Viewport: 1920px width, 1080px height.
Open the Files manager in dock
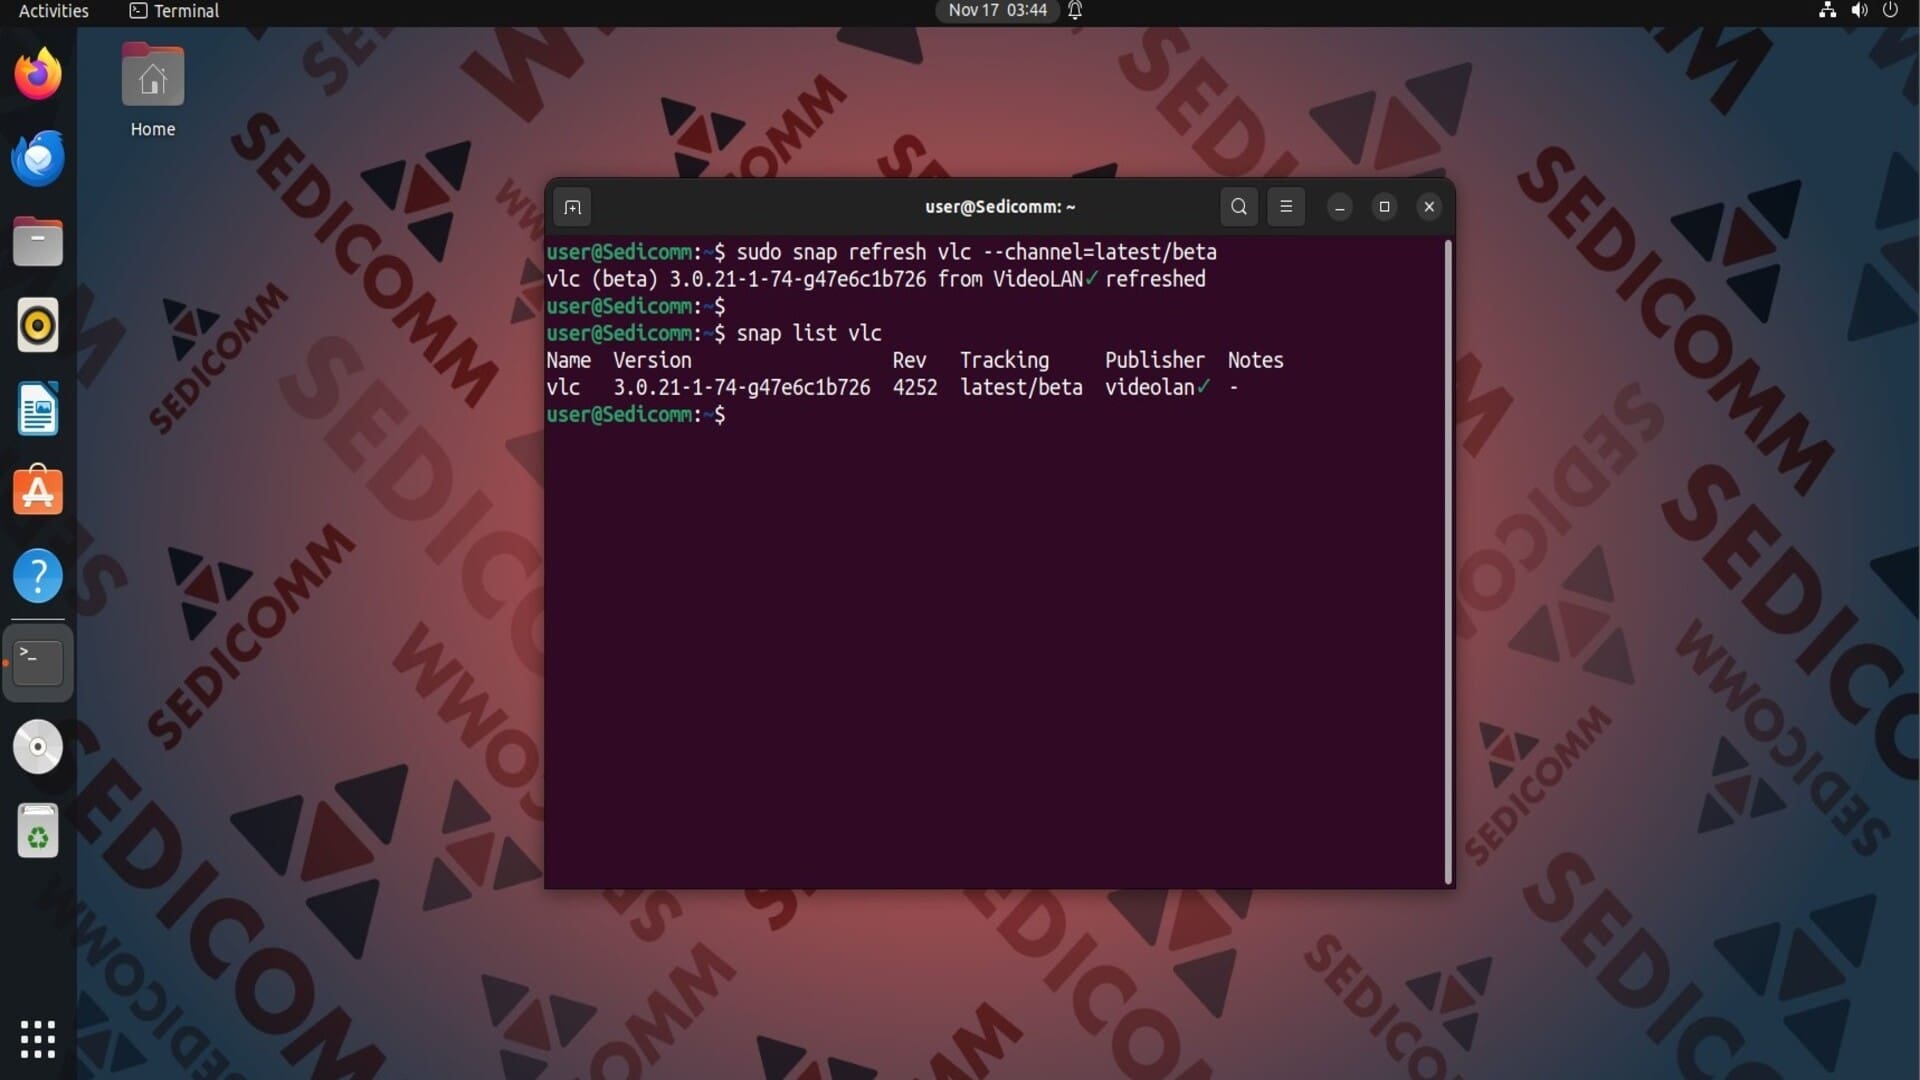point(38,242)
